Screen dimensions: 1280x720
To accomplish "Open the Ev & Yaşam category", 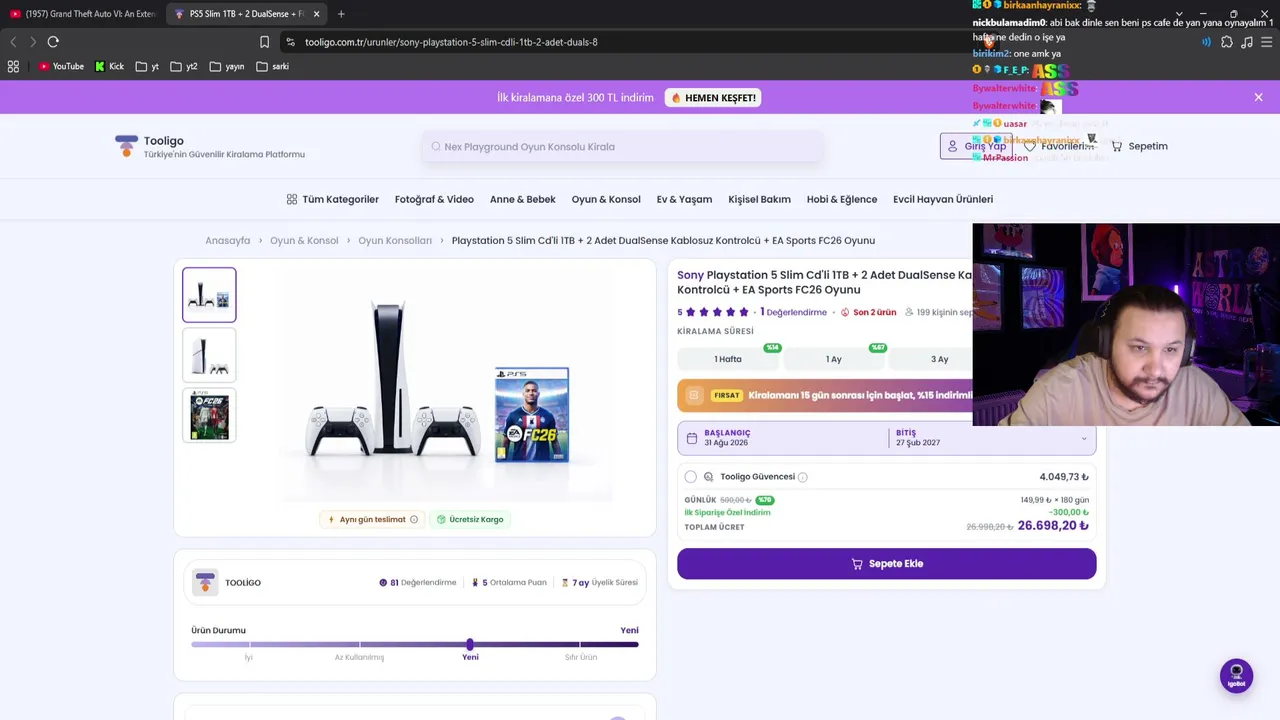I will point(684,200).
